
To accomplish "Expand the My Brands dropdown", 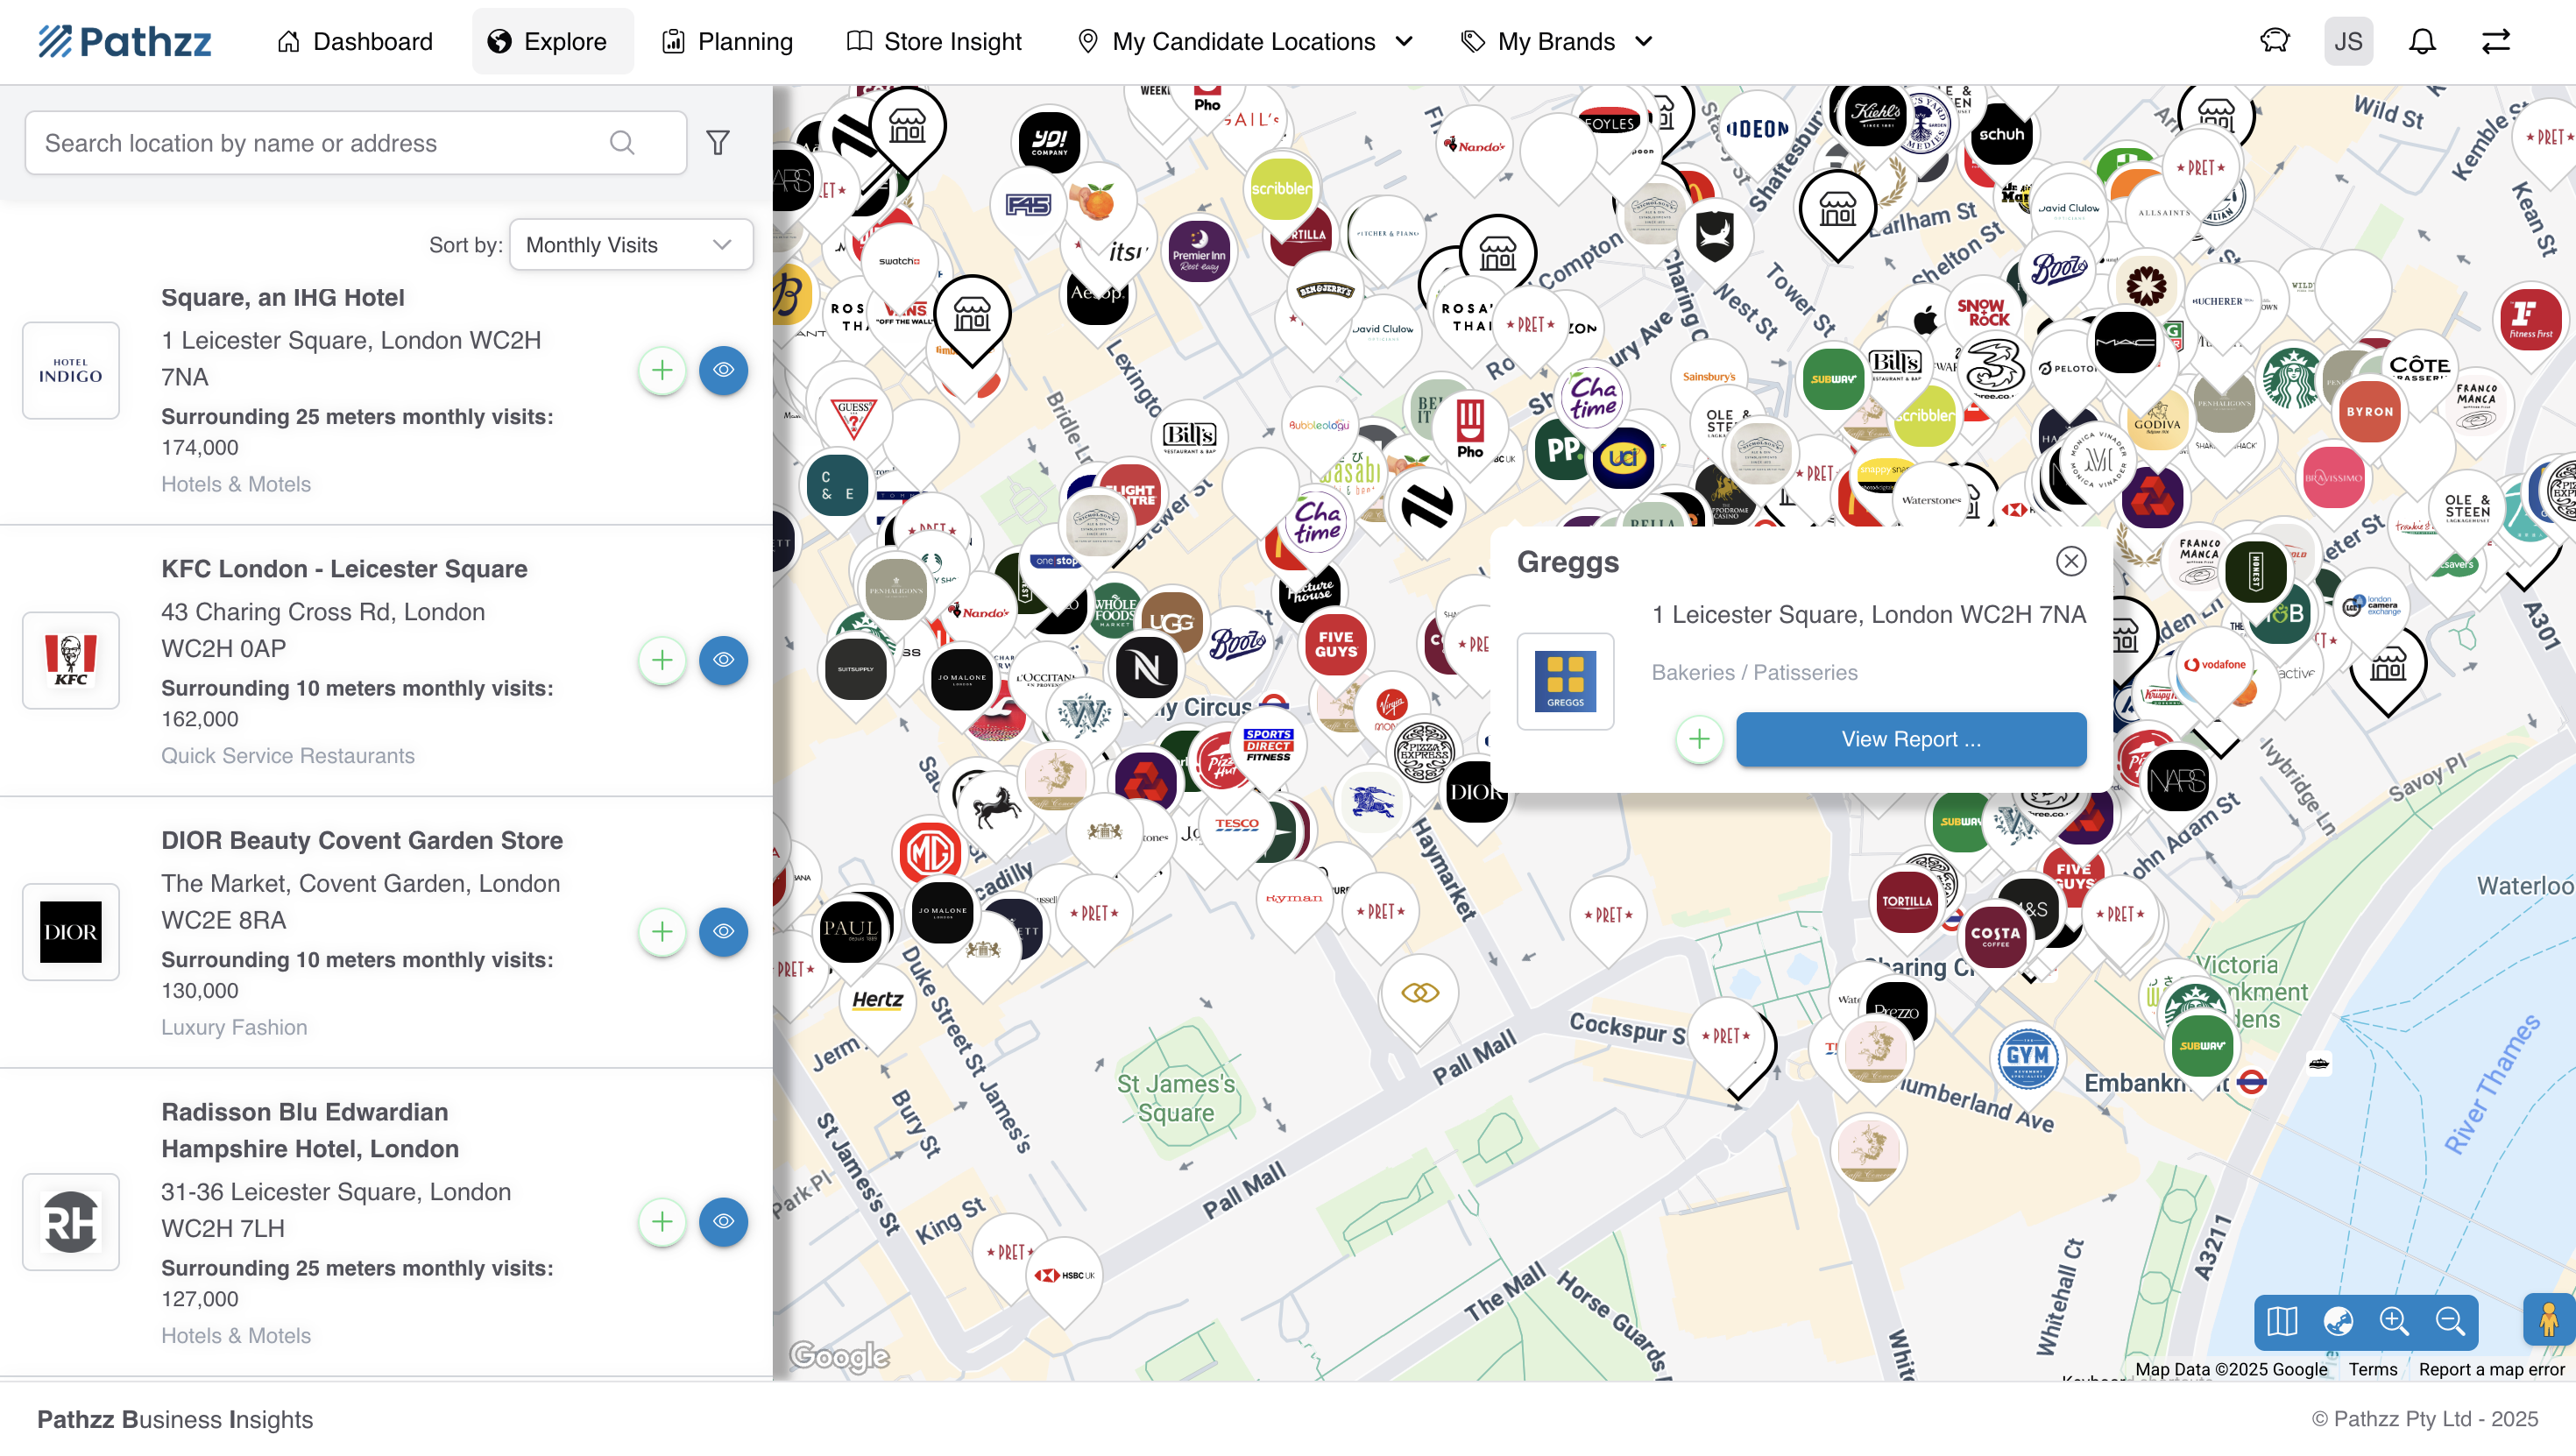I will tap(1557, 41).
